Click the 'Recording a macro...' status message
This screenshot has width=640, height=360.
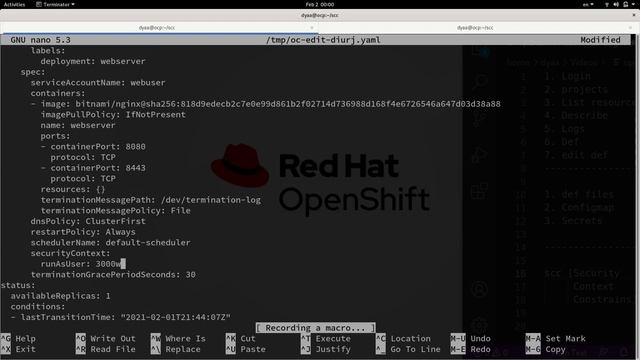[316, 328]
